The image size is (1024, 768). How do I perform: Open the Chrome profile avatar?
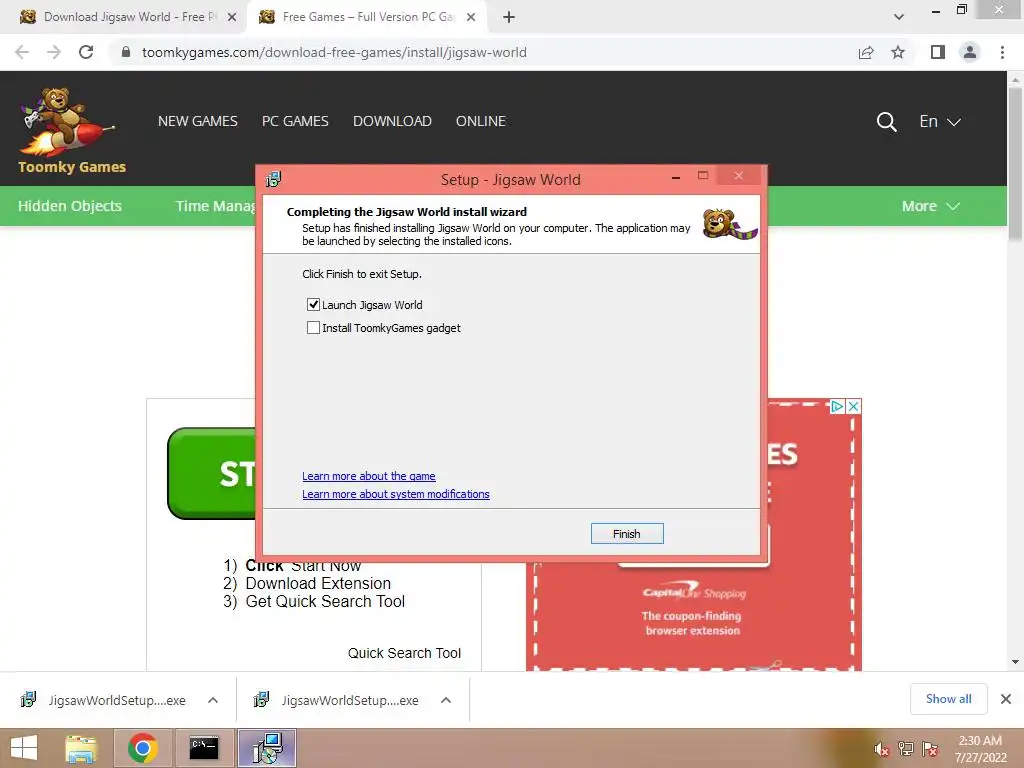click(x=970, y=52)
